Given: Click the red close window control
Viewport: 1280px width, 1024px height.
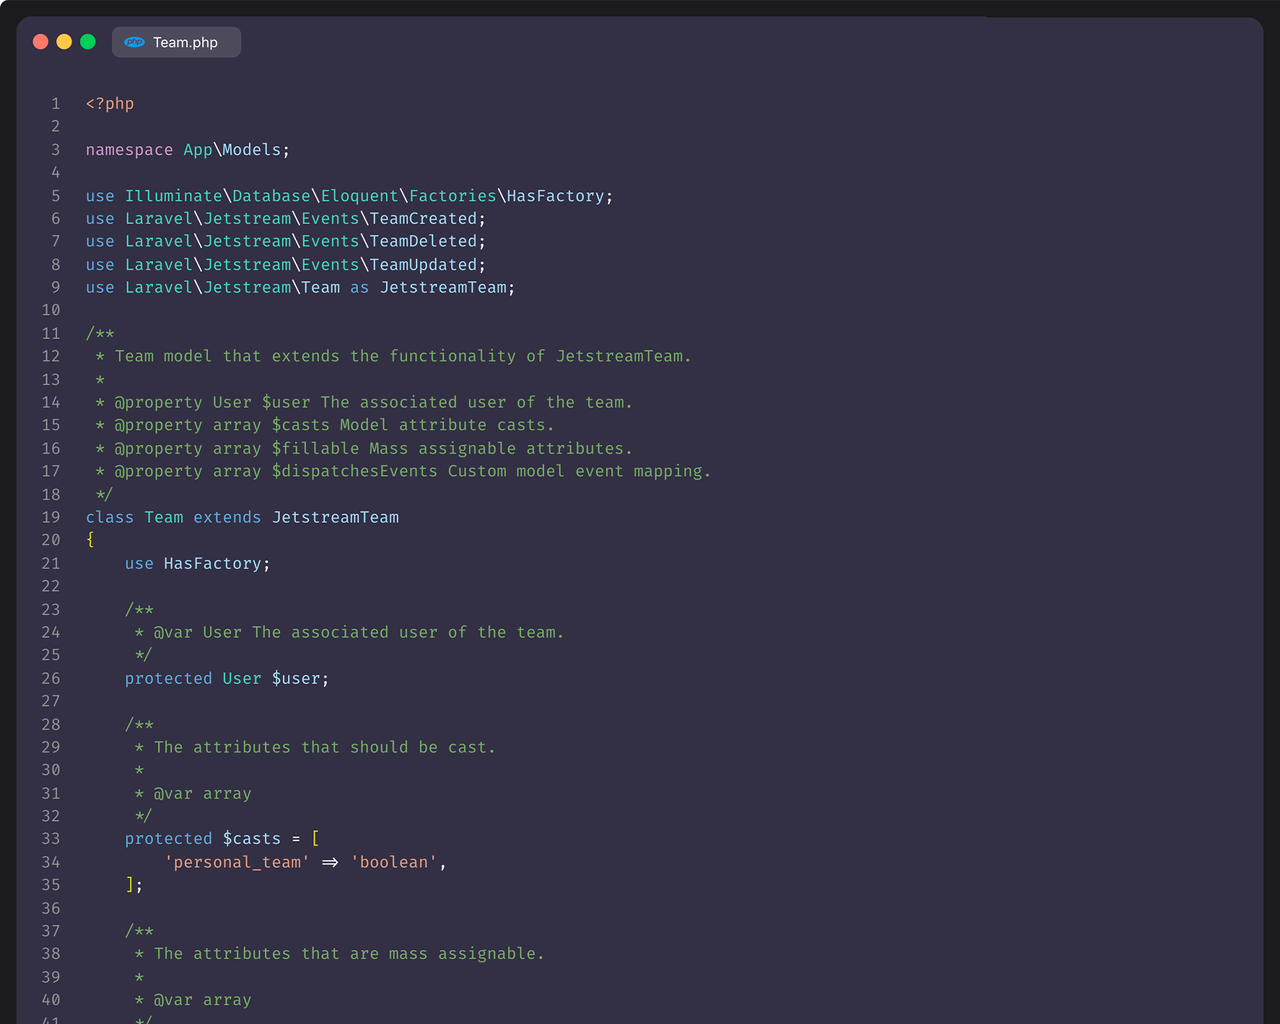Looking at the screenshot, I should click(x=40, y=42).
